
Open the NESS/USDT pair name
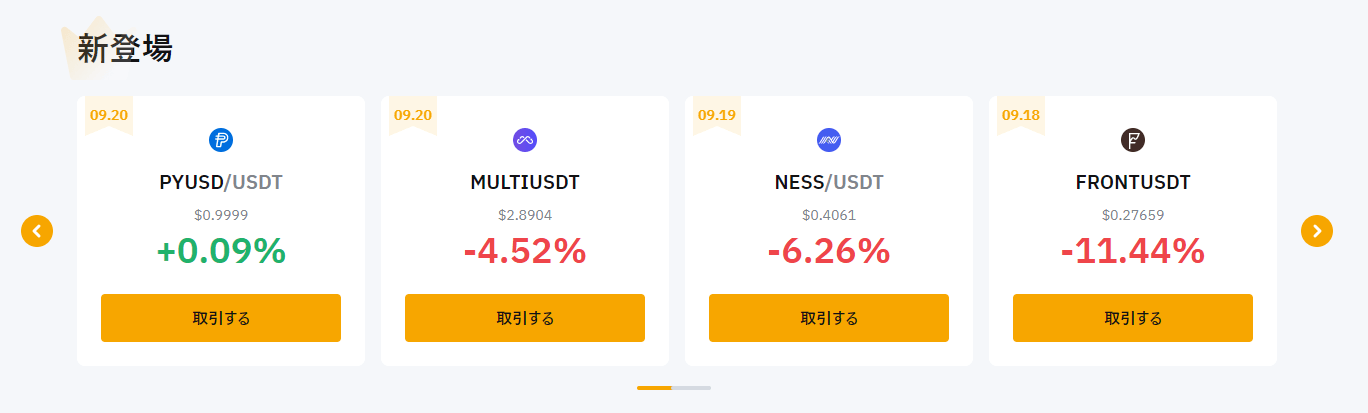pos(829,183)
